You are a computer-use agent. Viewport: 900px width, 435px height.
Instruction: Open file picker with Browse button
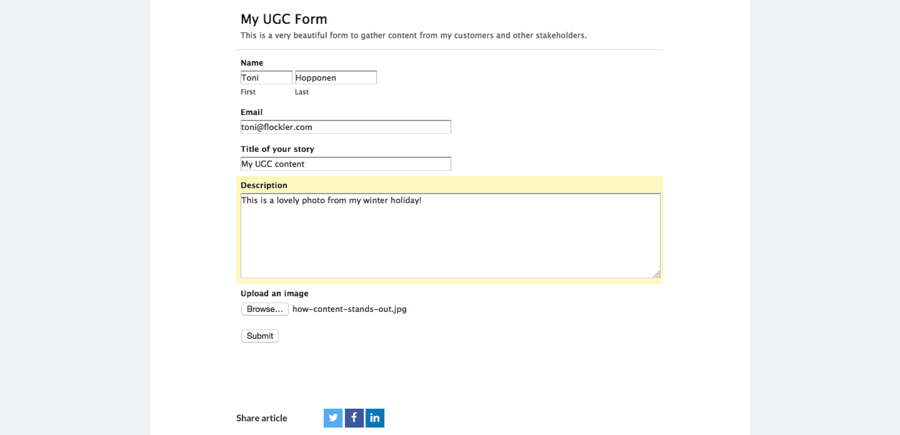[265, 309]
